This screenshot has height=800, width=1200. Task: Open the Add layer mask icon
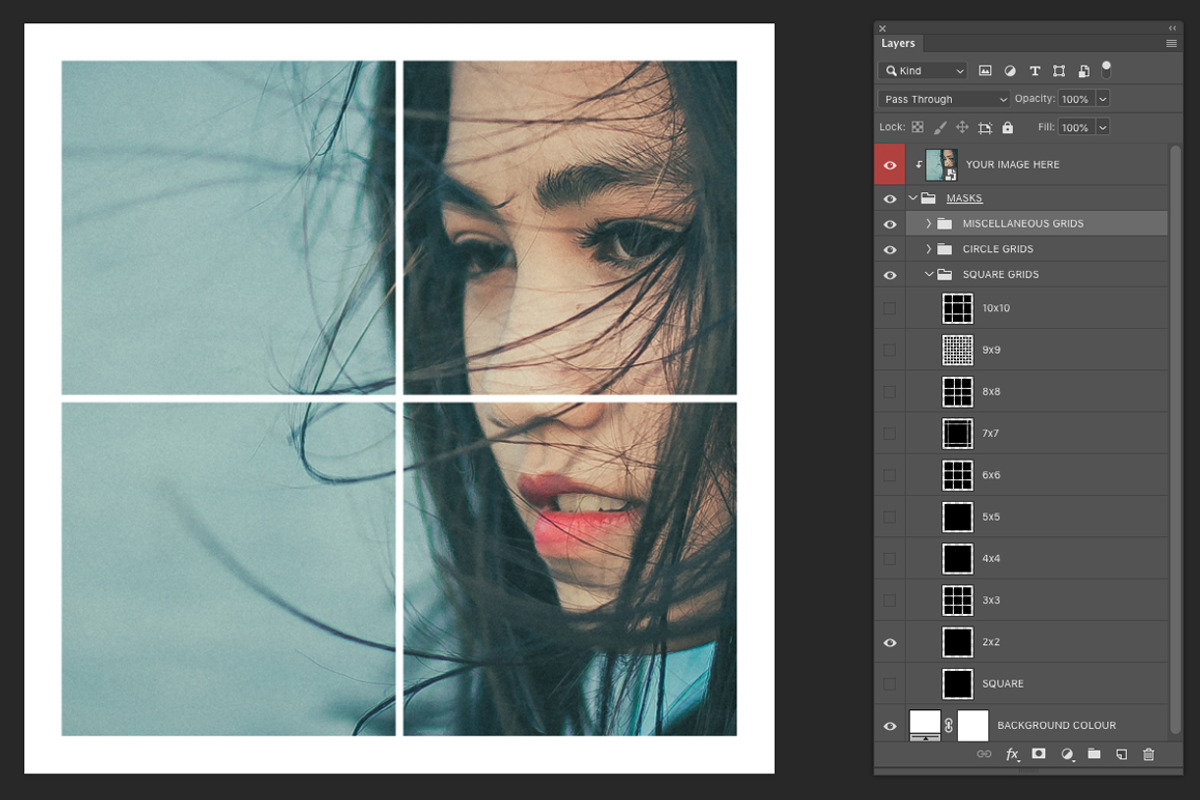1038,755
